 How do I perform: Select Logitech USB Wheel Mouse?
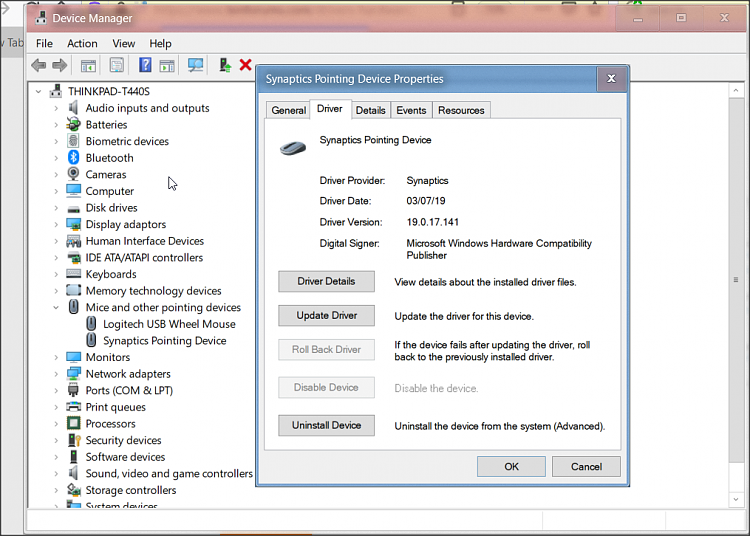[x=169, y=324]
